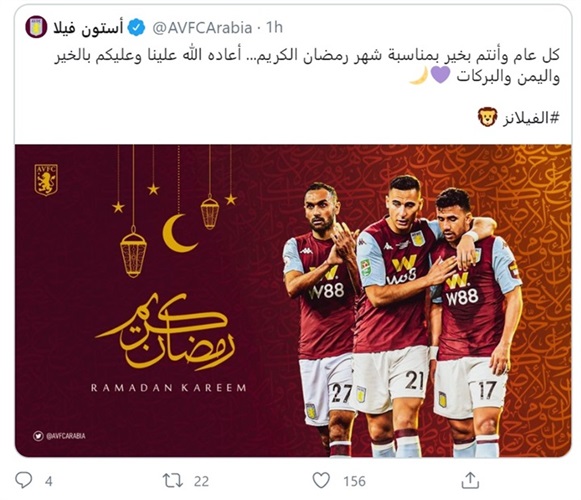Click the lion emoji after hashtag
Screen dimensions: 581x500
pyautogui.click(x=487, y=117)
